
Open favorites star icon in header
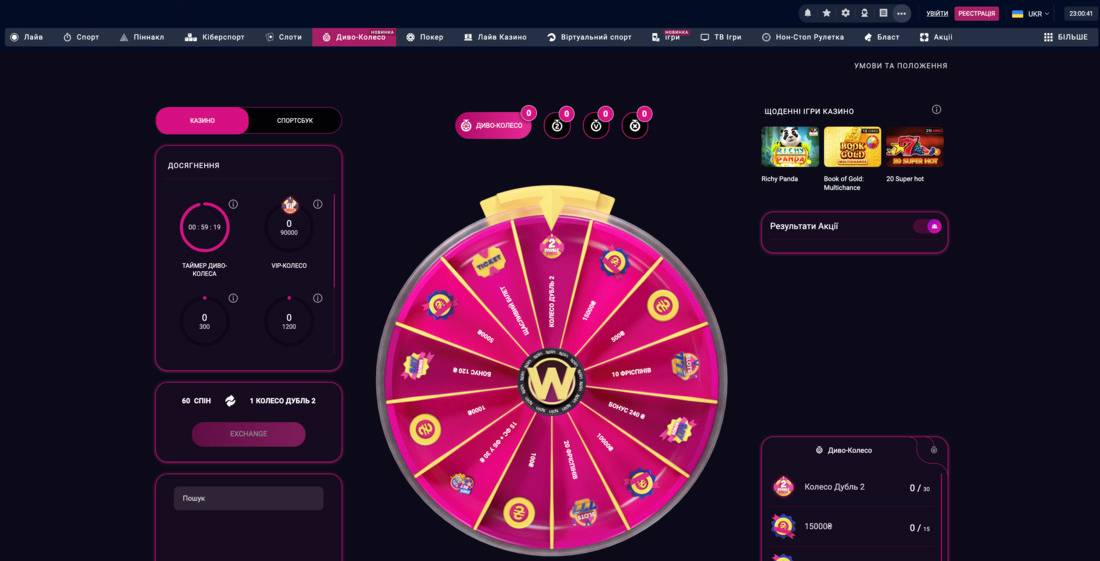826,13
